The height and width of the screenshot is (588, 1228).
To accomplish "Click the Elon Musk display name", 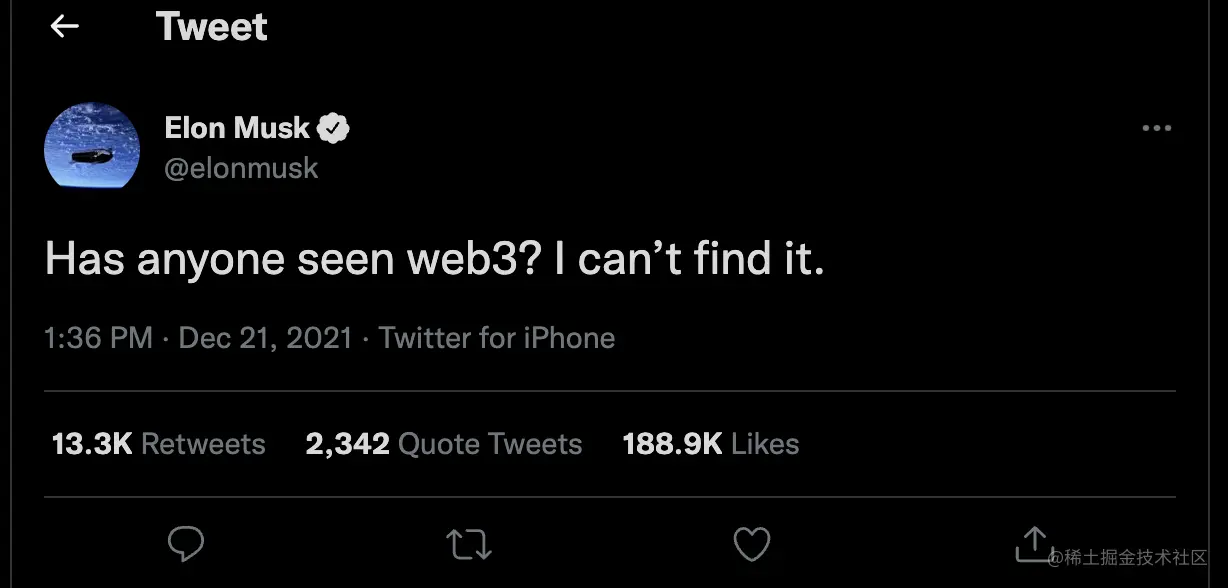I will pos(237,128).
